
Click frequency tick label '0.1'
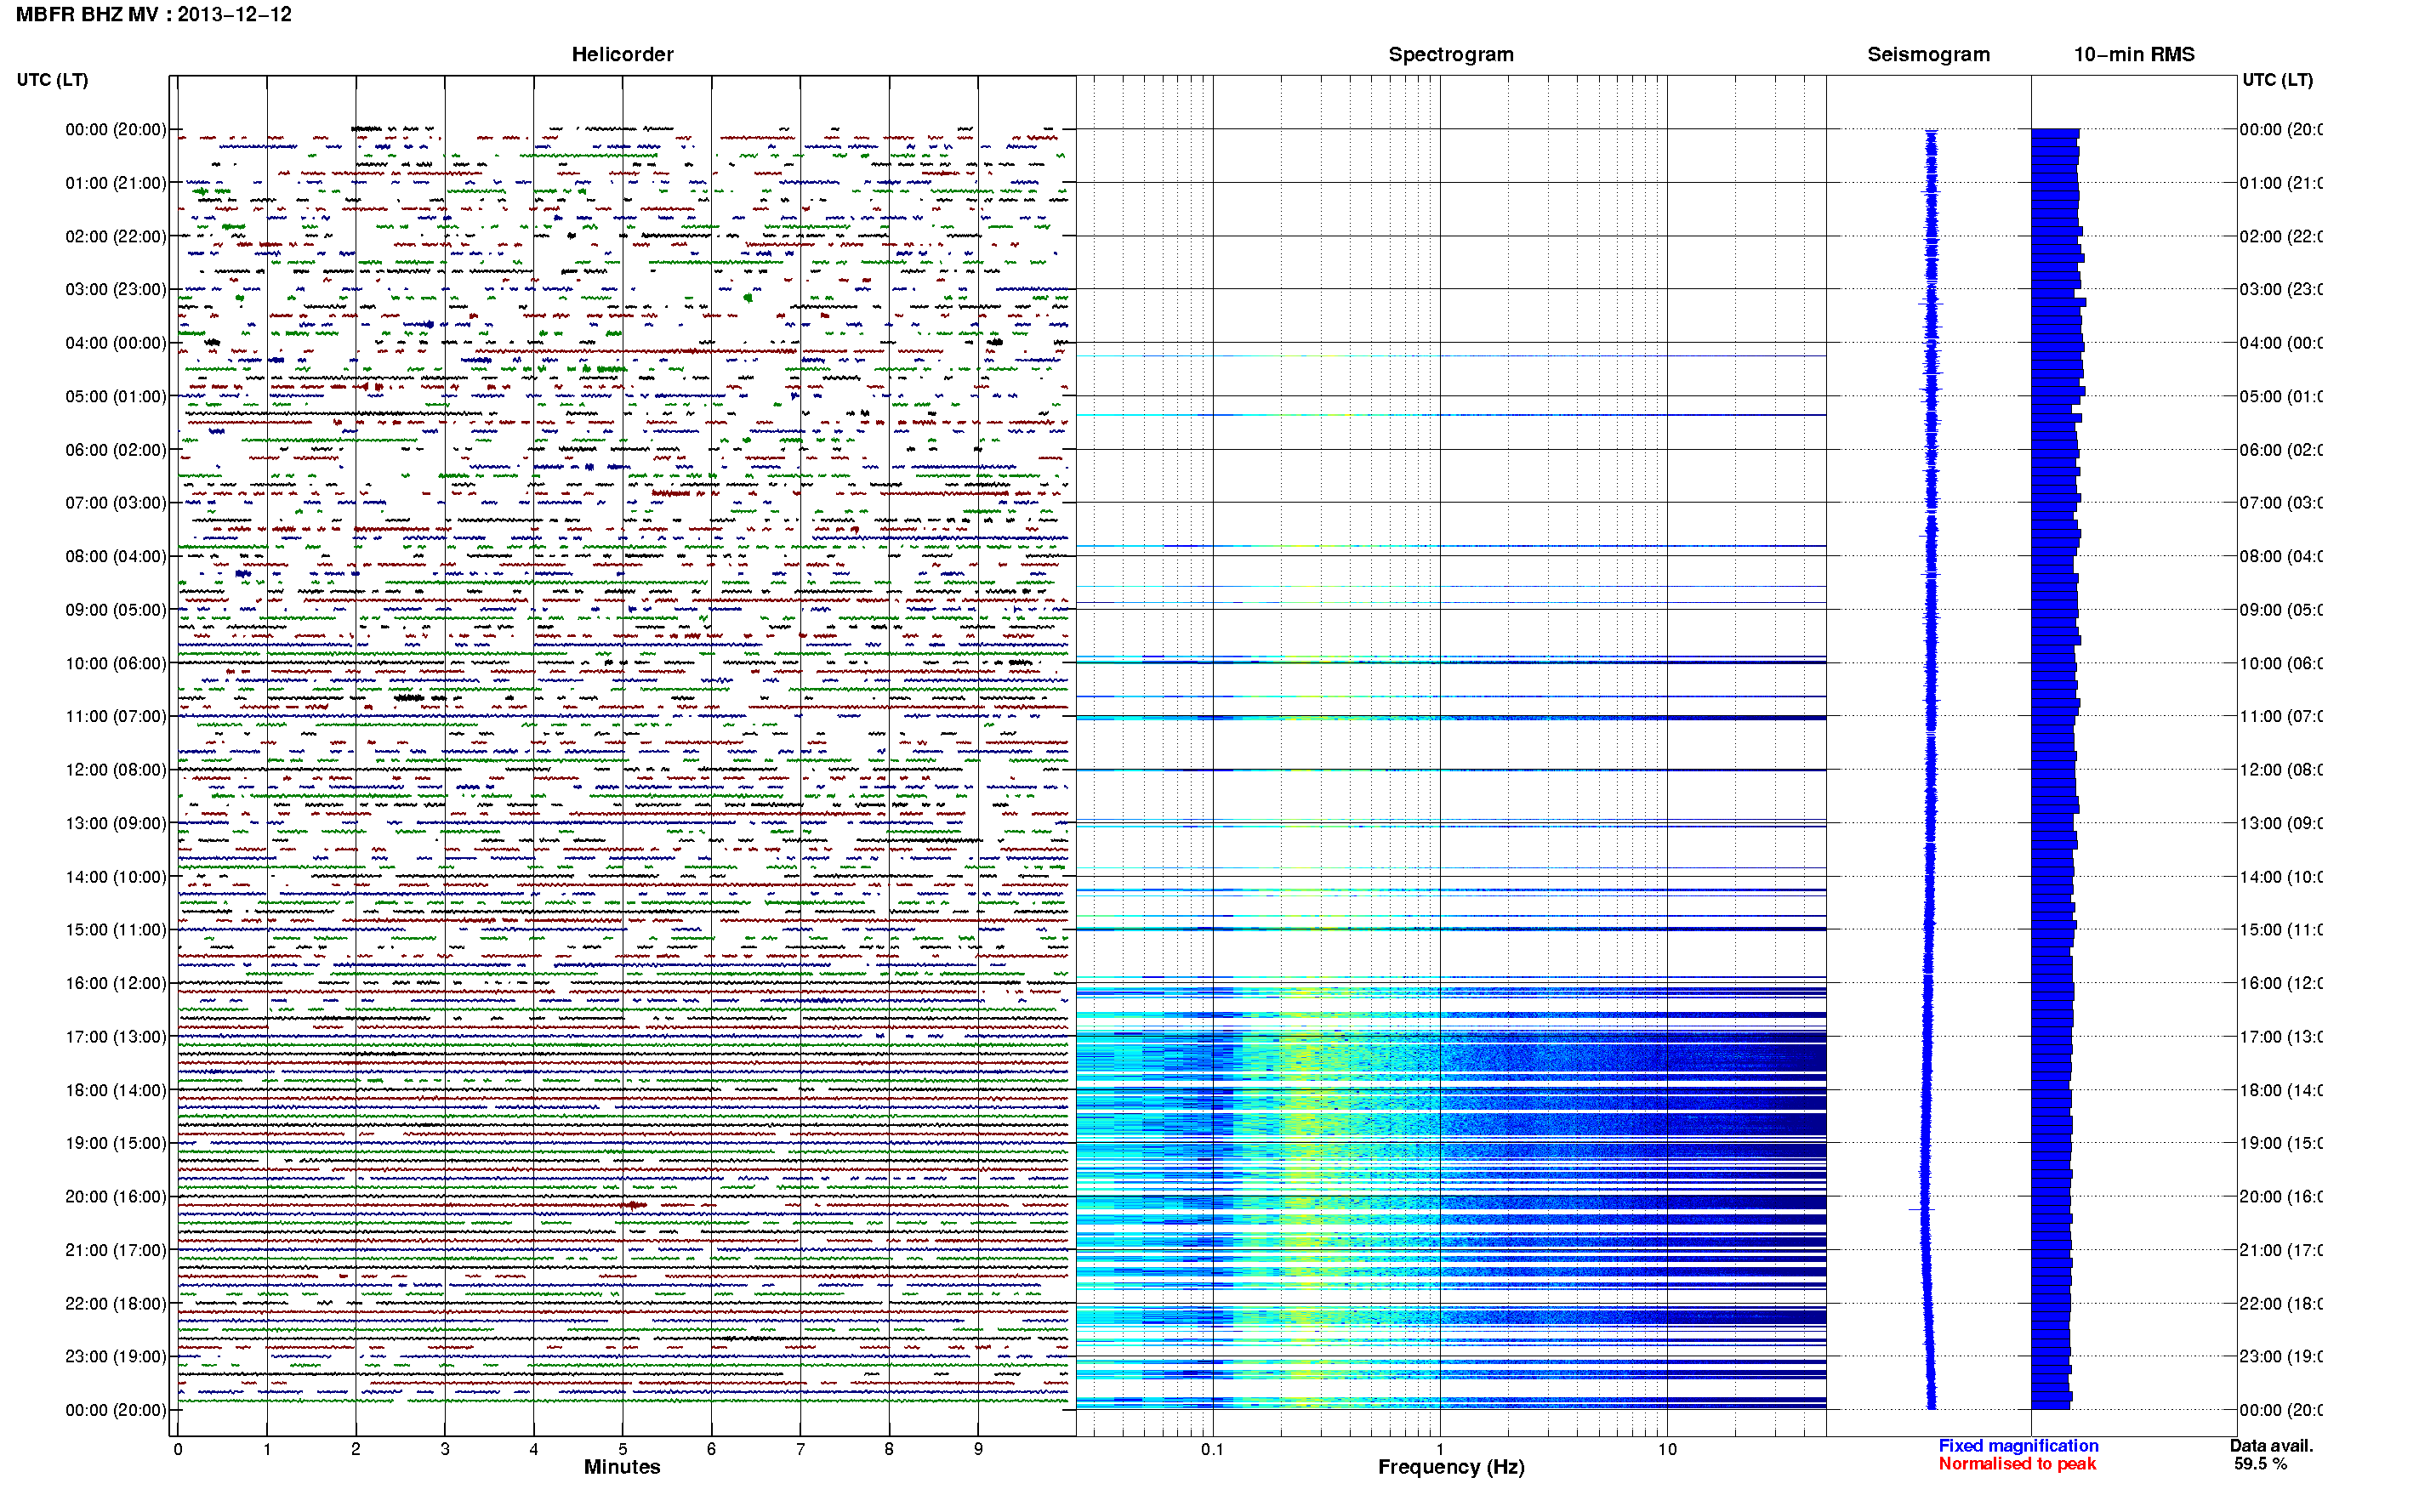[1212, 1449]
